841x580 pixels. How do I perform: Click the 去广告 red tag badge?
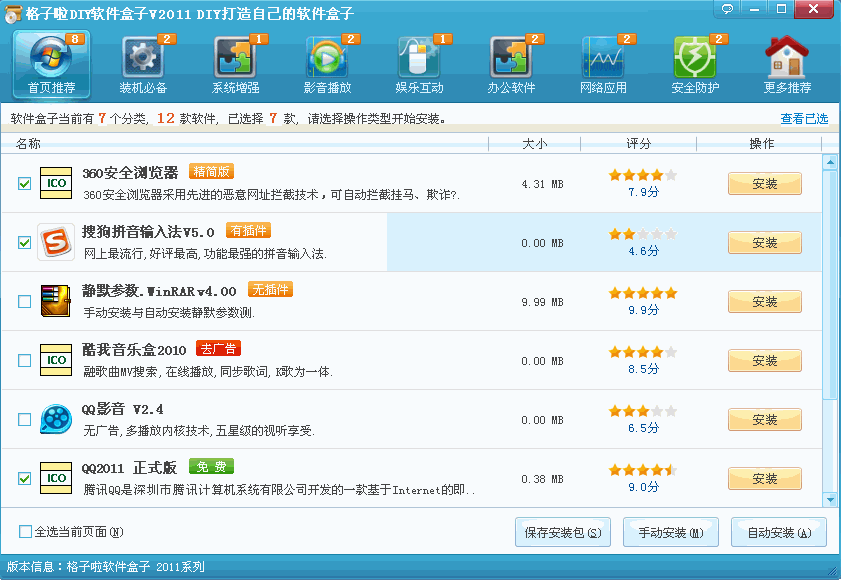coord(218,348)
